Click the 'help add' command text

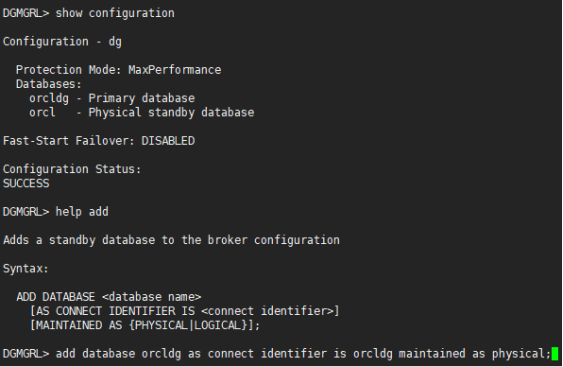click(82, 212)
